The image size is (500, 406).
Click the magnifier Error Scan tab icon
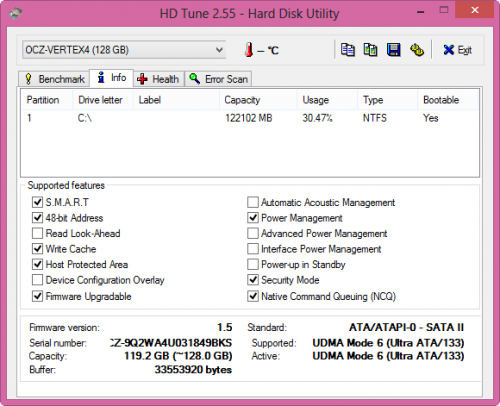click(194, 79)
